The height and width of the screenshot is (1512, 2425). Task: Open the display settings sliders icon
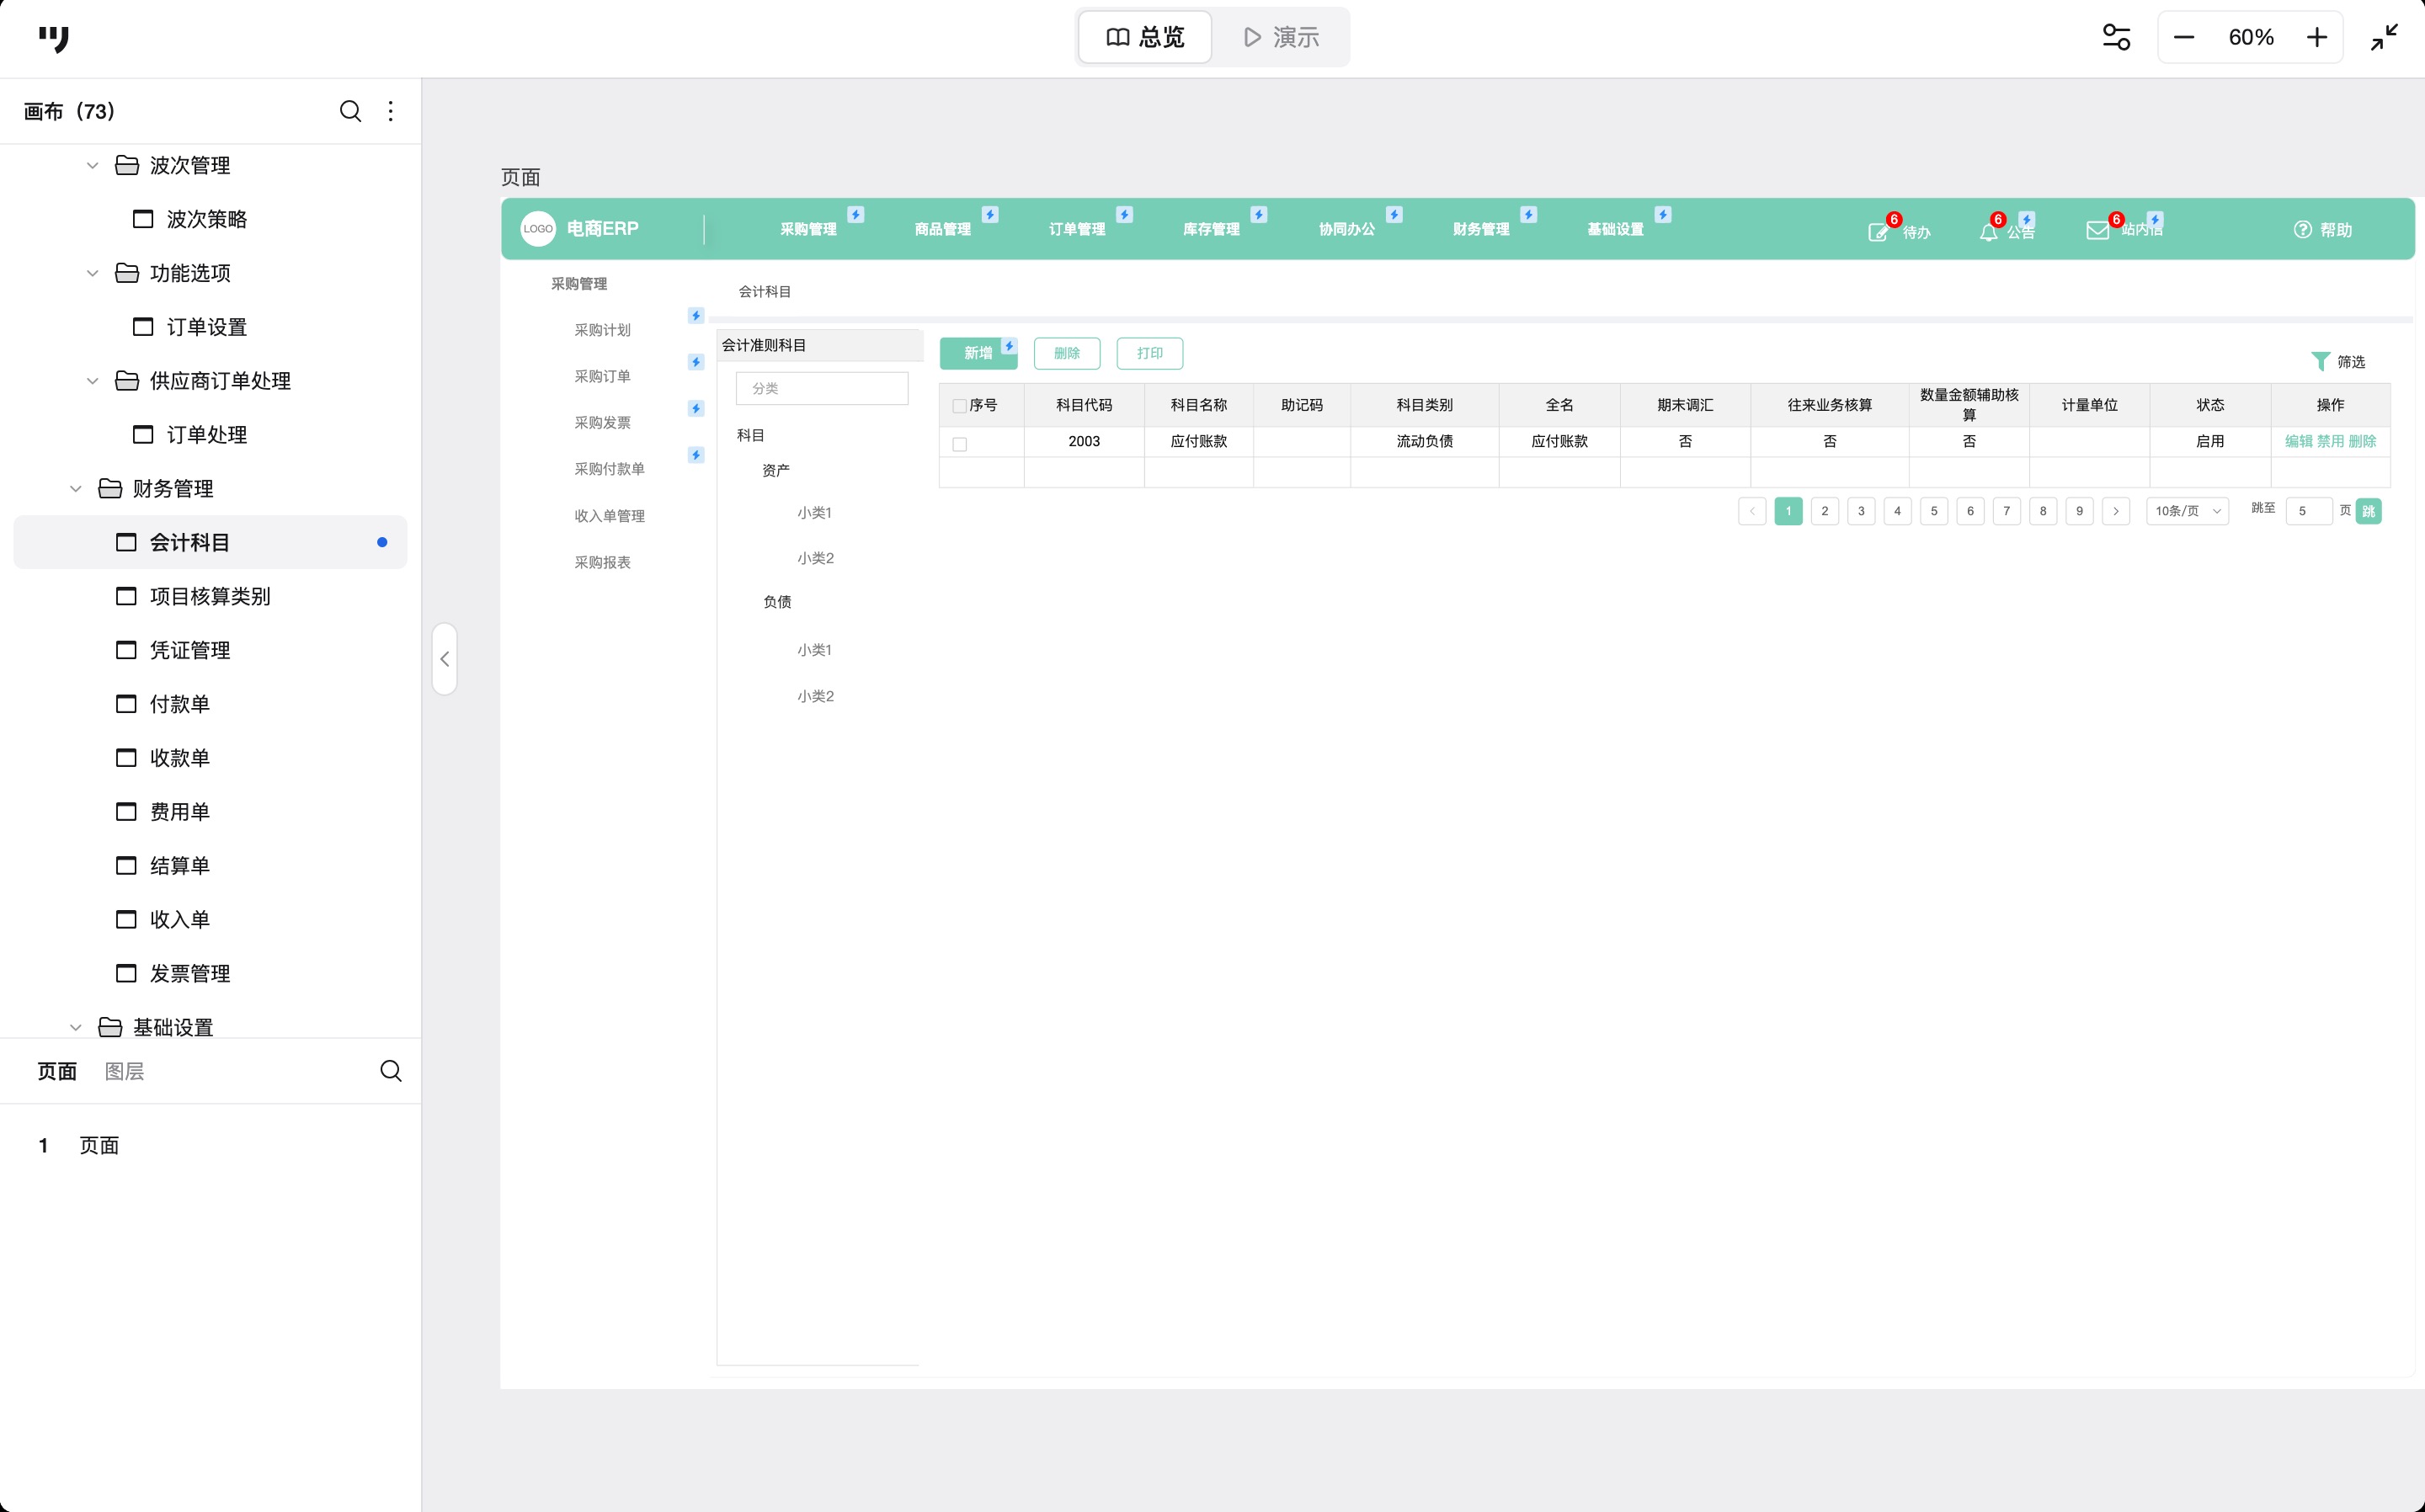[x=2115, y=37]
